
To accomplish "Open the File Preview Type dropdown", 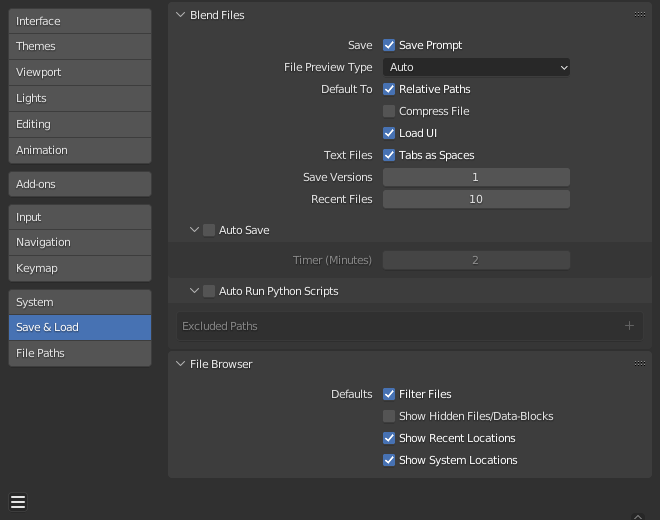I will (476, 67).
